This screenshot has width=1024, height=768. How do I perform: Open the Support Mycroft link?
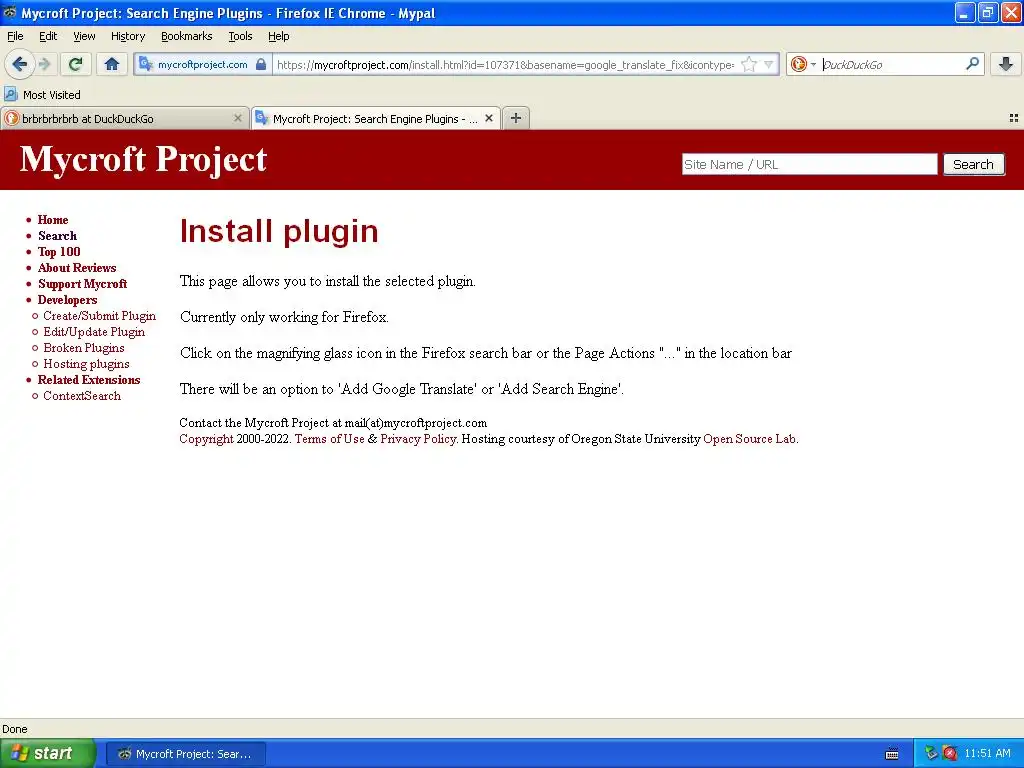coord(82,284)
